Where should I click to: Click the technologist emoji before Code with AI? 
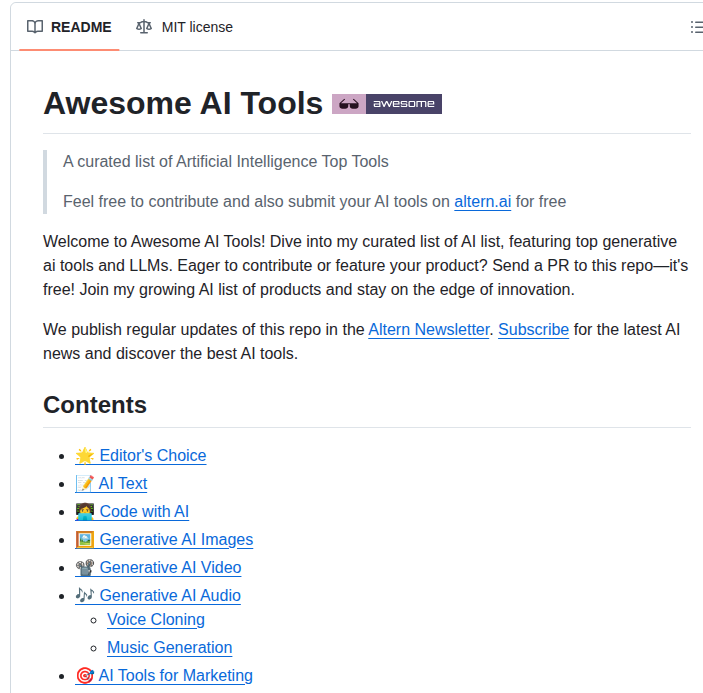[85, 511]
